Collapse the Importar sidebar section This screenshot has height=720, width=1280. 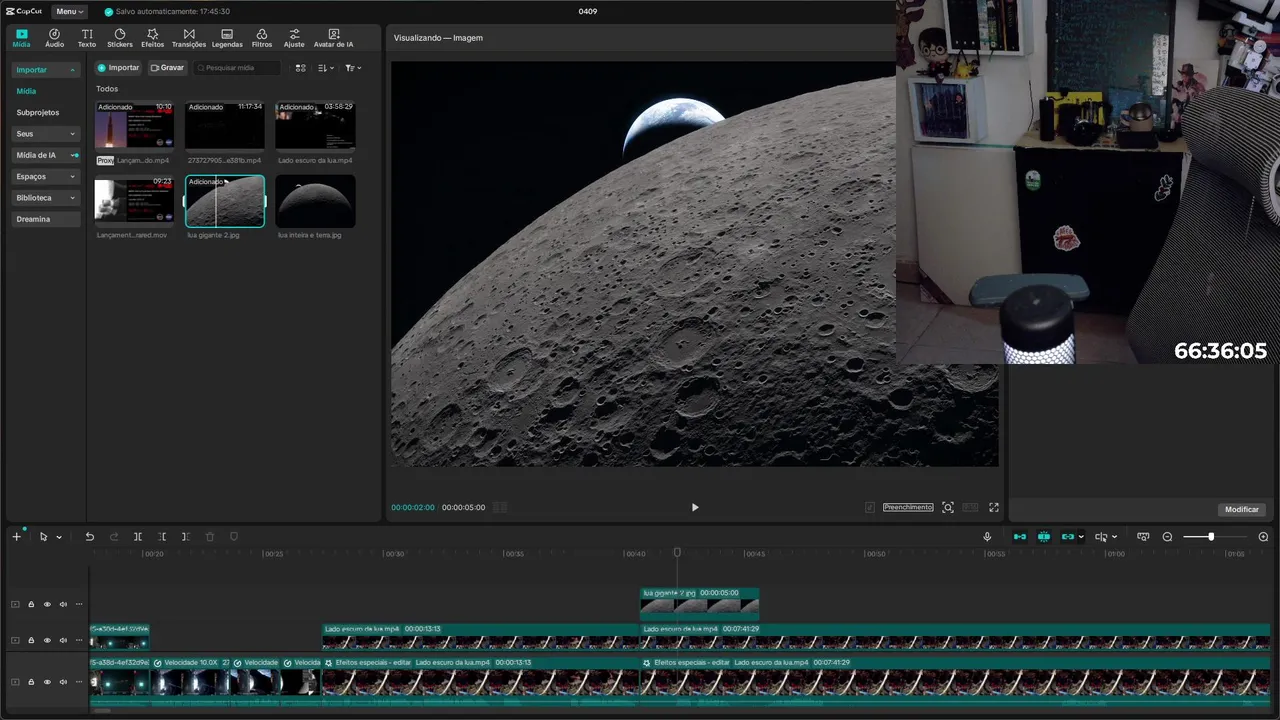[46, 70]
